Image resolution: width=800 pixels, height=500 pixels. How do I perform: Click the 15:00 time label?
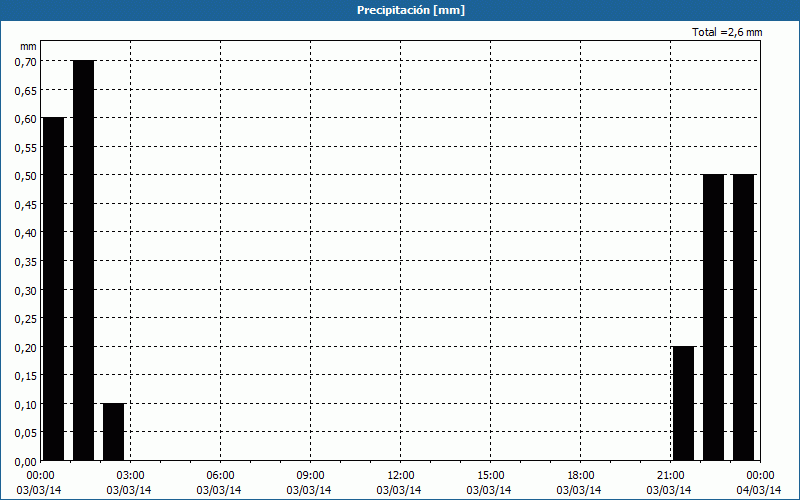[x=490, y=476]
